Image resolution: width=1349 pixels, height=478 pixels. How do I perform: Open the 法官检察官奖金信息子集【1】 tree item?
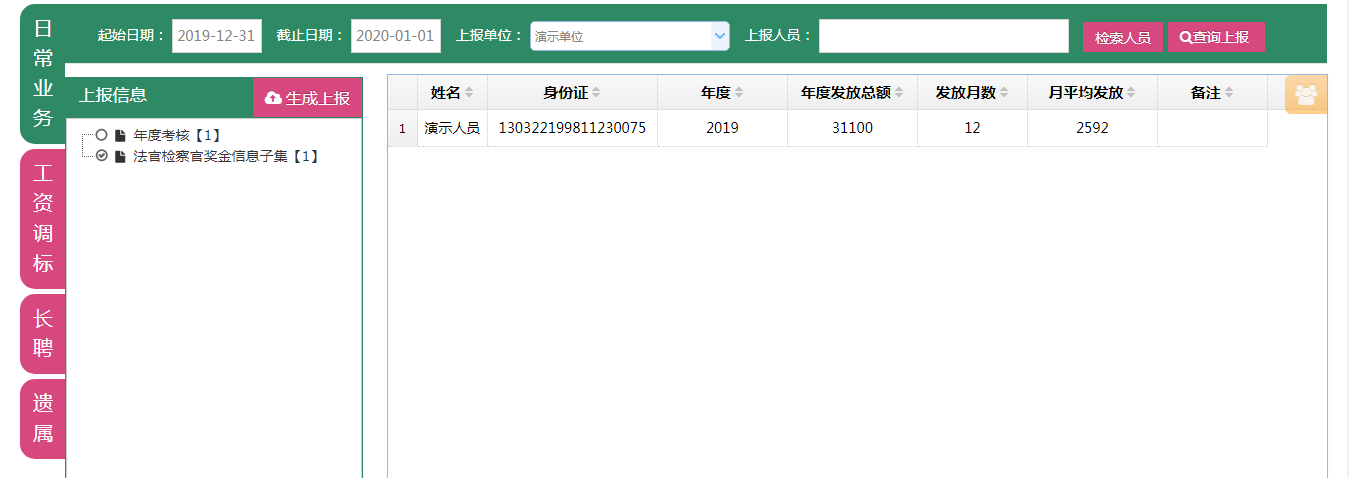pyautogui.click(x=227, y=156)
